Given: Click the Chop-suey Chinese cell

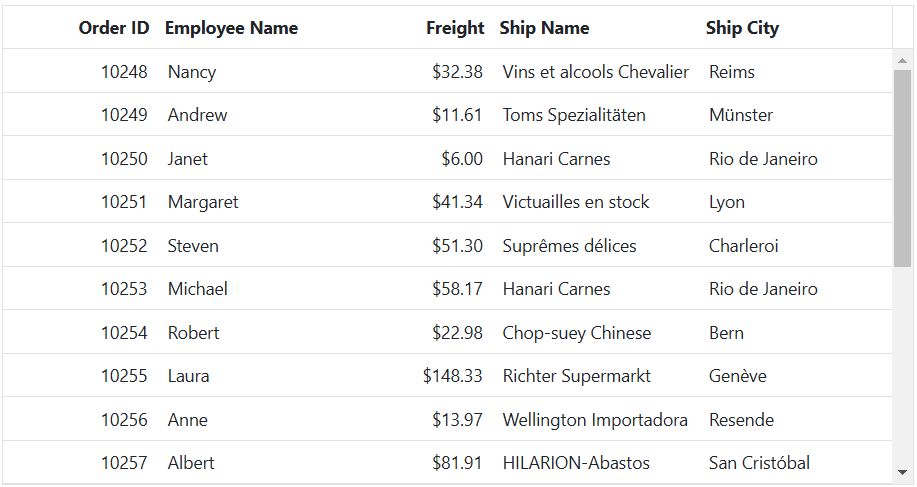Looking at the screenshot, I should tap(596, 333).
